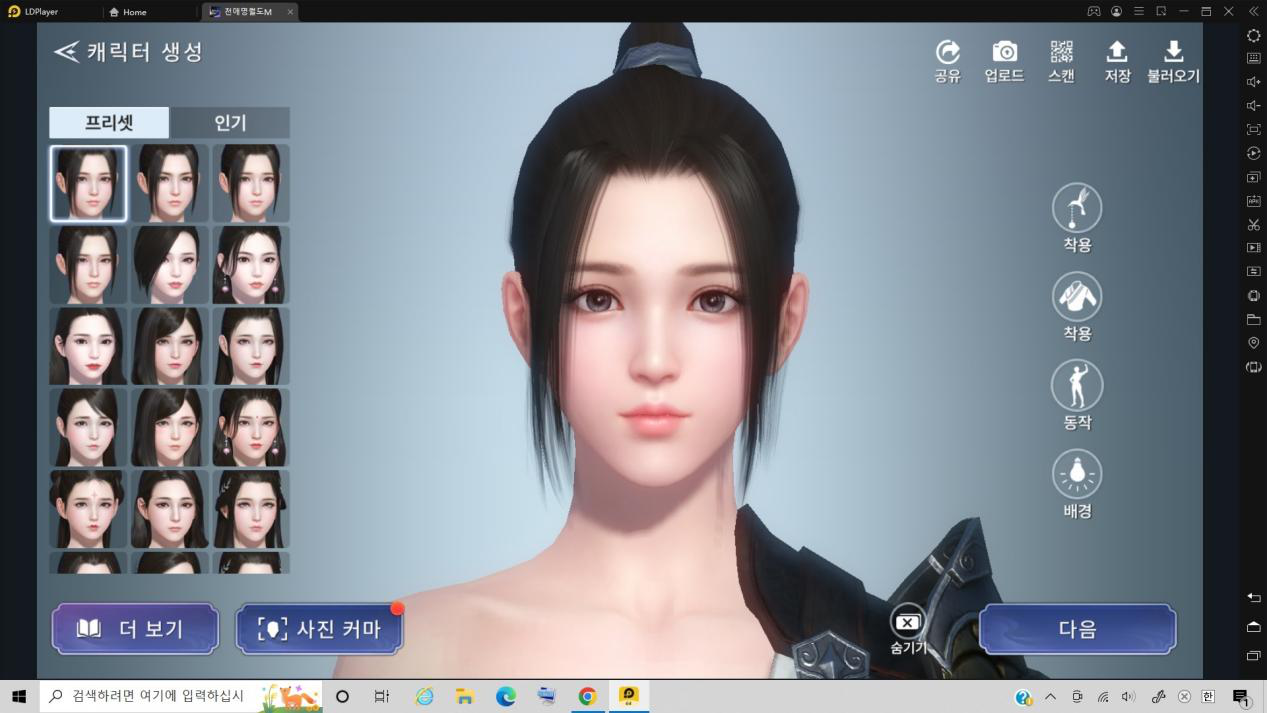Rotate the screen from the sidebar
This screenshot has width=1267, height=713.
coord(1253,367)
